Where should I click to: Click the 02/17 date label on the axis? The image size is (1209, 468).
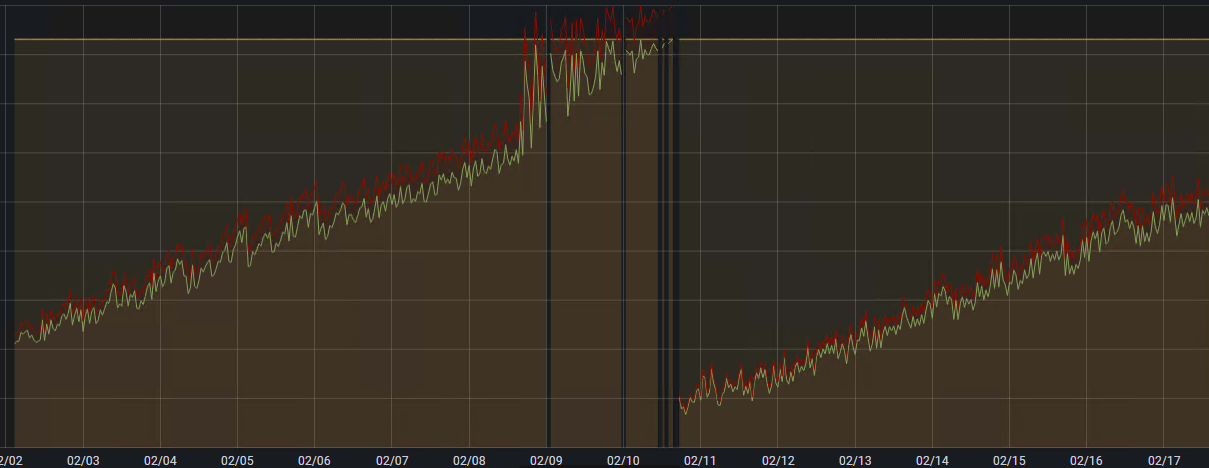coord(1164,460)
